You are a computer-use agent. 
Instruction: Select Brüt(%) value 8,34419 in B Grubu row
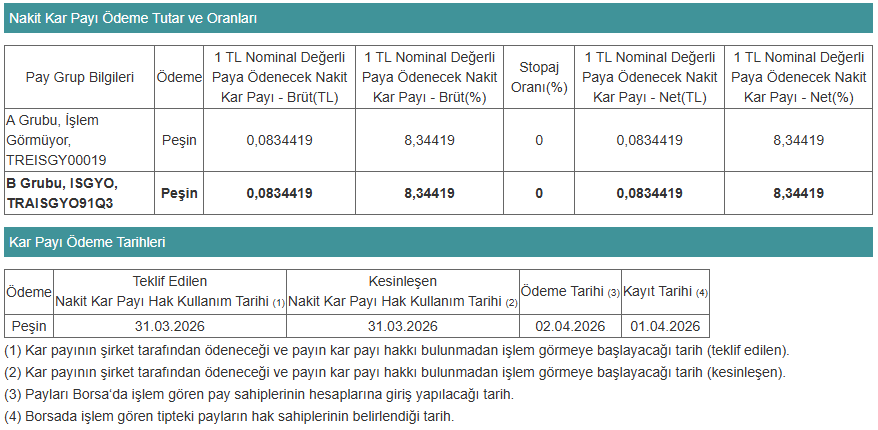tap(429, 193)
